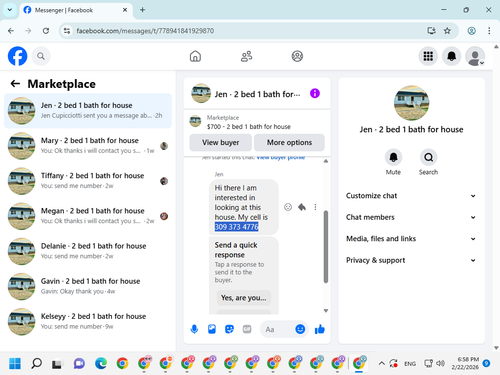This screenshot has height=375, width=500.
Task: Open the Groups icon in top navigation
Action: point(297,56)
